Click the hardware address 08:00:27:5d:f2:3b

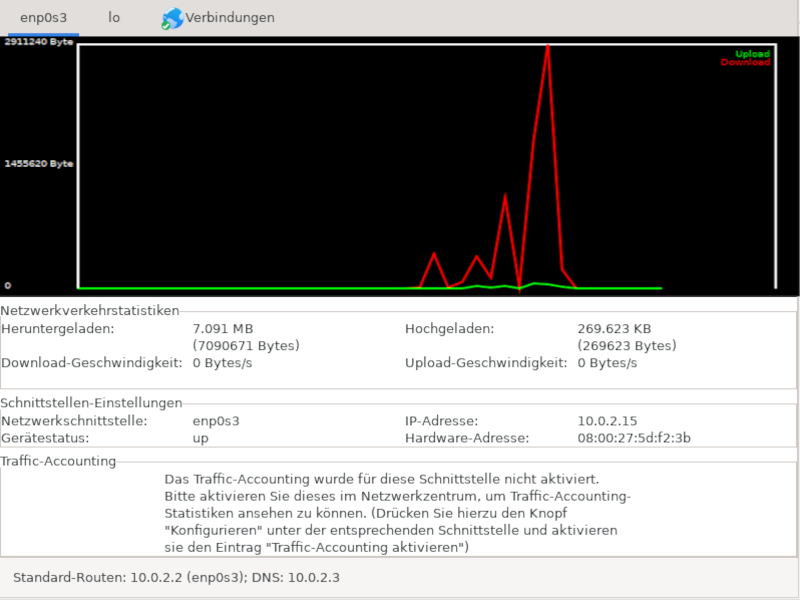point(634,438)
